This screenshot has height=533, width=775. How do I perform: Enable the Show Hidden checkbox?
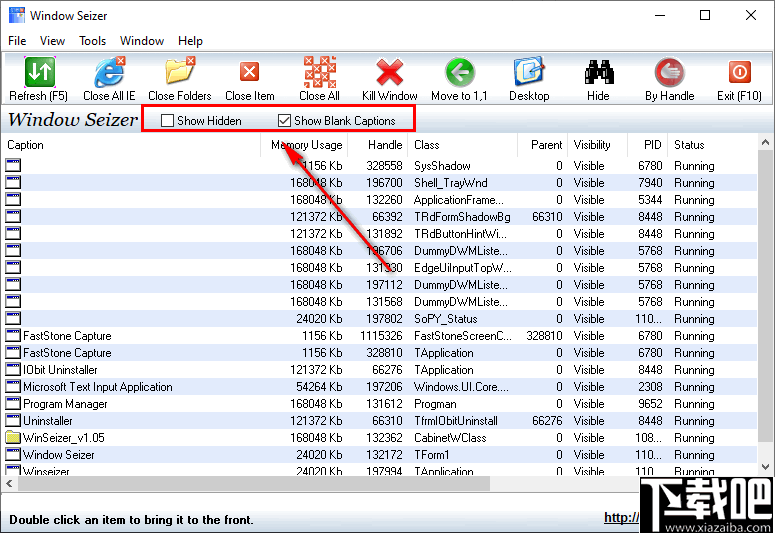click(x=168, y=120)
